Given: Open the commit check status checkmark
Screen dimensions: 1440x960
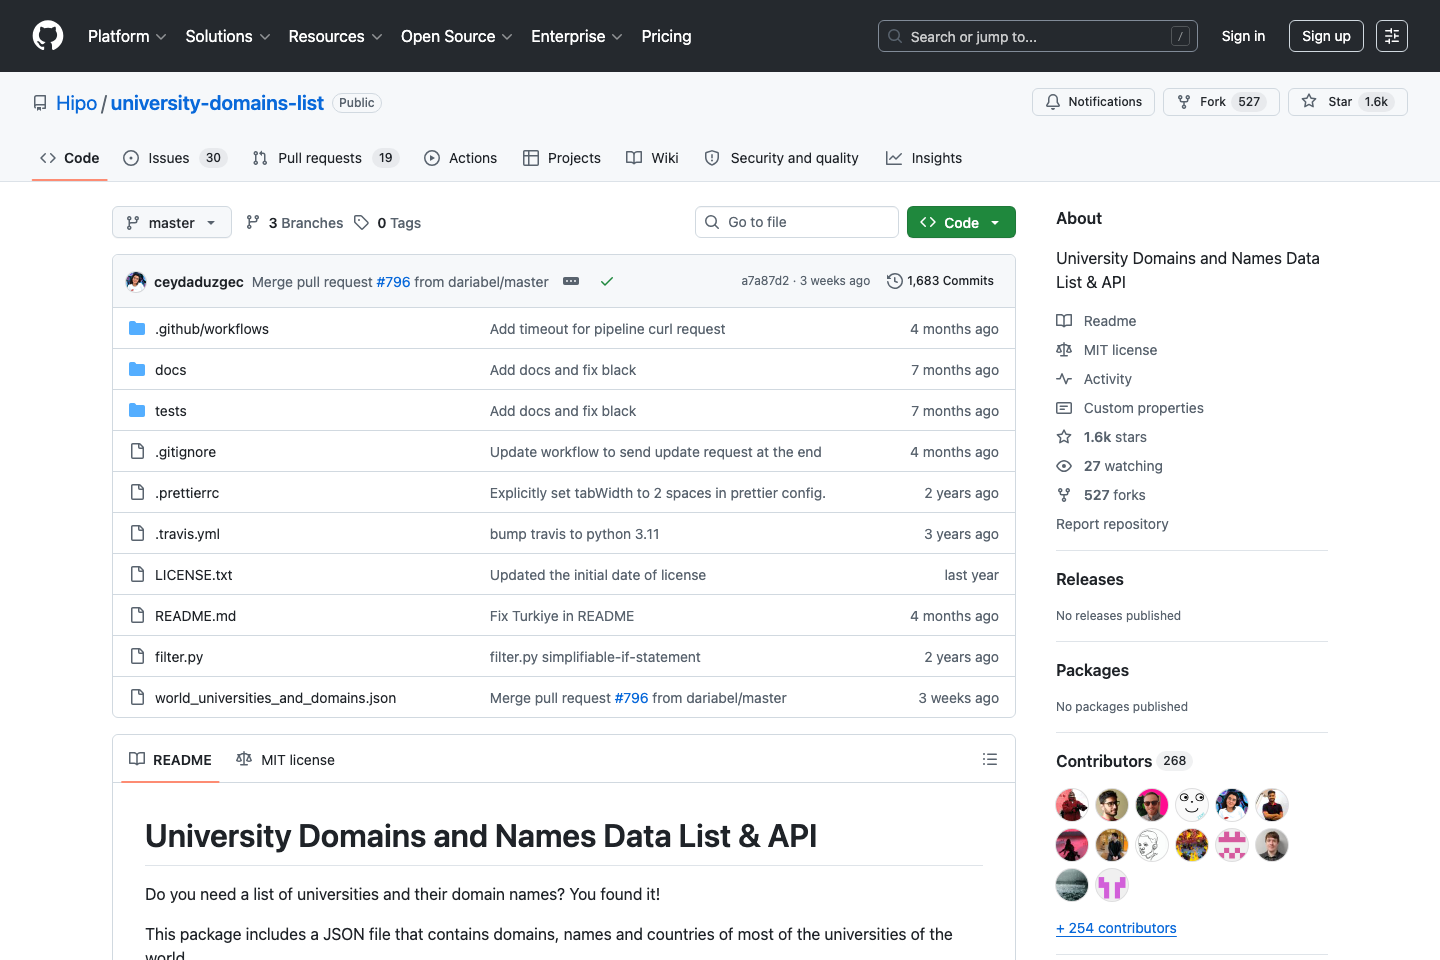Looking at the screenshot, I should (x=607, y=281).
